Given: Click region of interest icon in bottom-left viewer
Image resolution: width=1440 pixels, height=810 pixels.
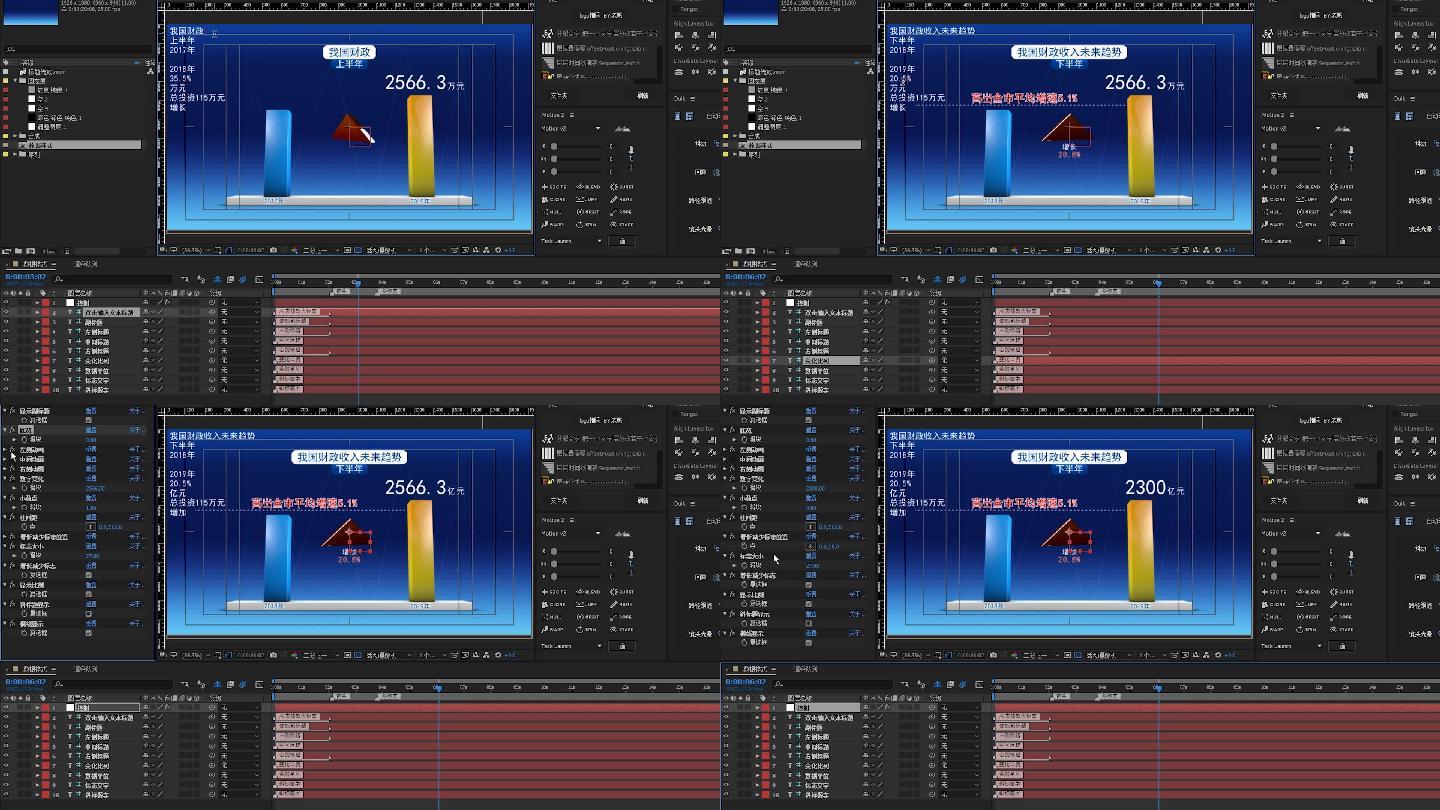Looking at the screenshot, I should click(347, 655).
